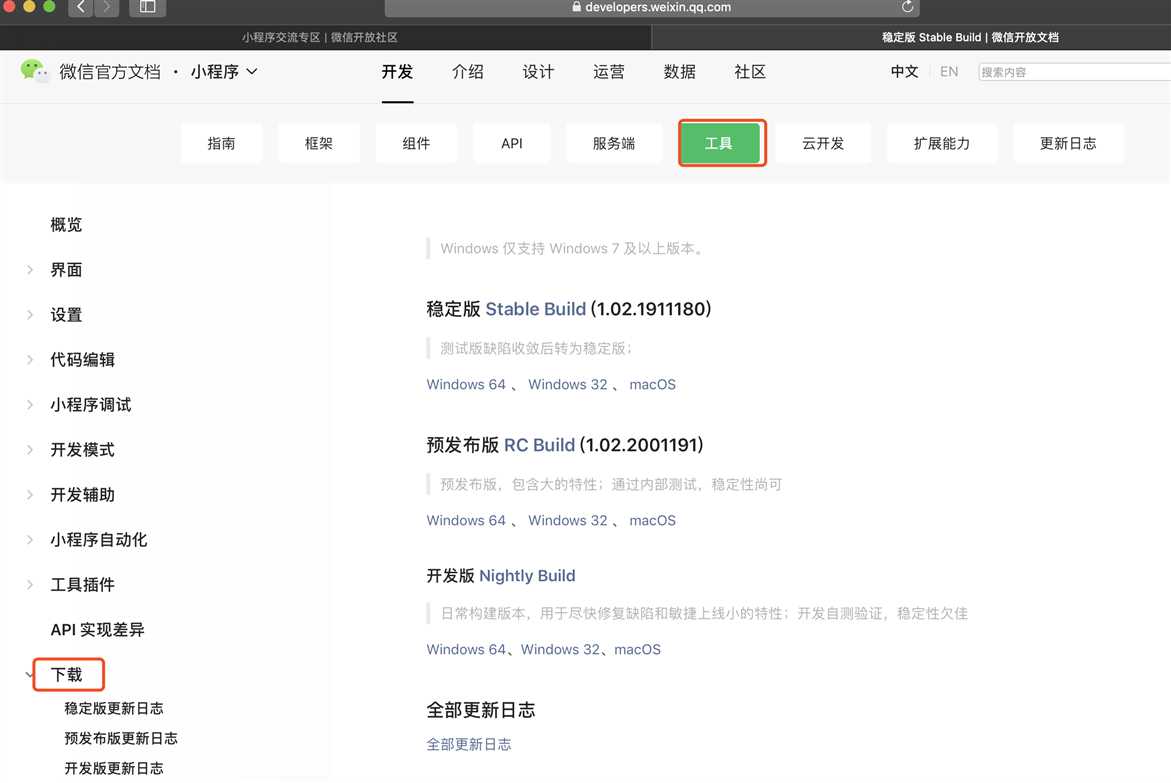Click the address bar lock icon
The image size is (1171, 783).
click(577, 7)
